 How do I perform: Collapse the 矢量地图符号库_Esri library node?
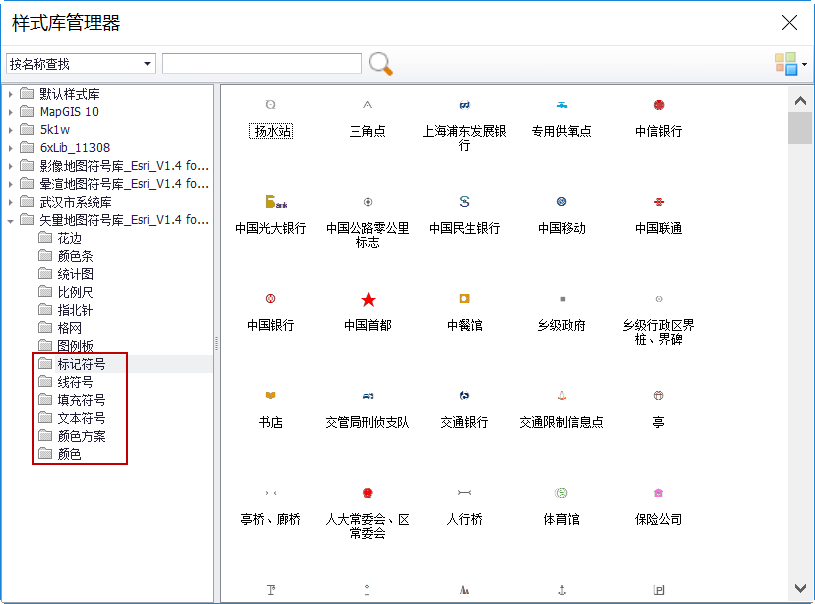10,221
